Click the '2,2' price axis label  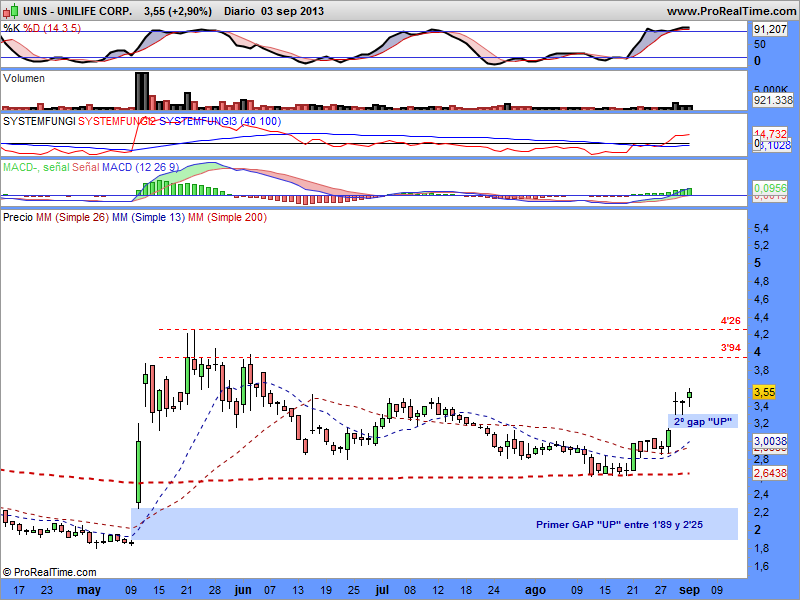761,512
